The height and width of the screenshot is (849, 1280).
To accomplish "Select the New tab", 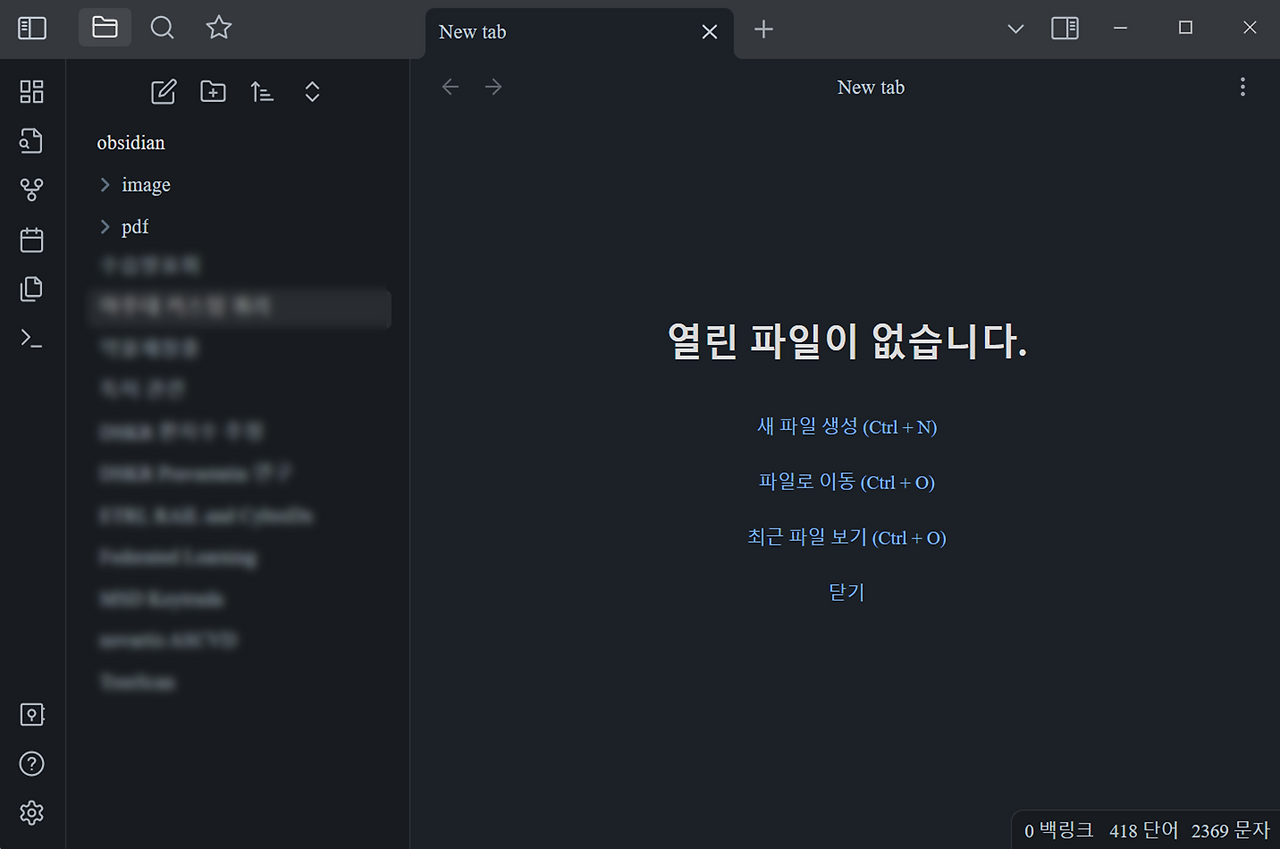I will click(471, 31).
